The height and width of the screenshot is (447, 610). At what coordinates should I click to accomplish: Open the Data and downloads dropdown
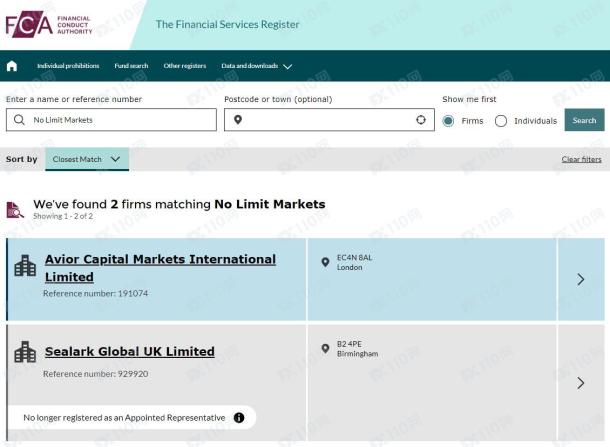[x=257, y=66]
